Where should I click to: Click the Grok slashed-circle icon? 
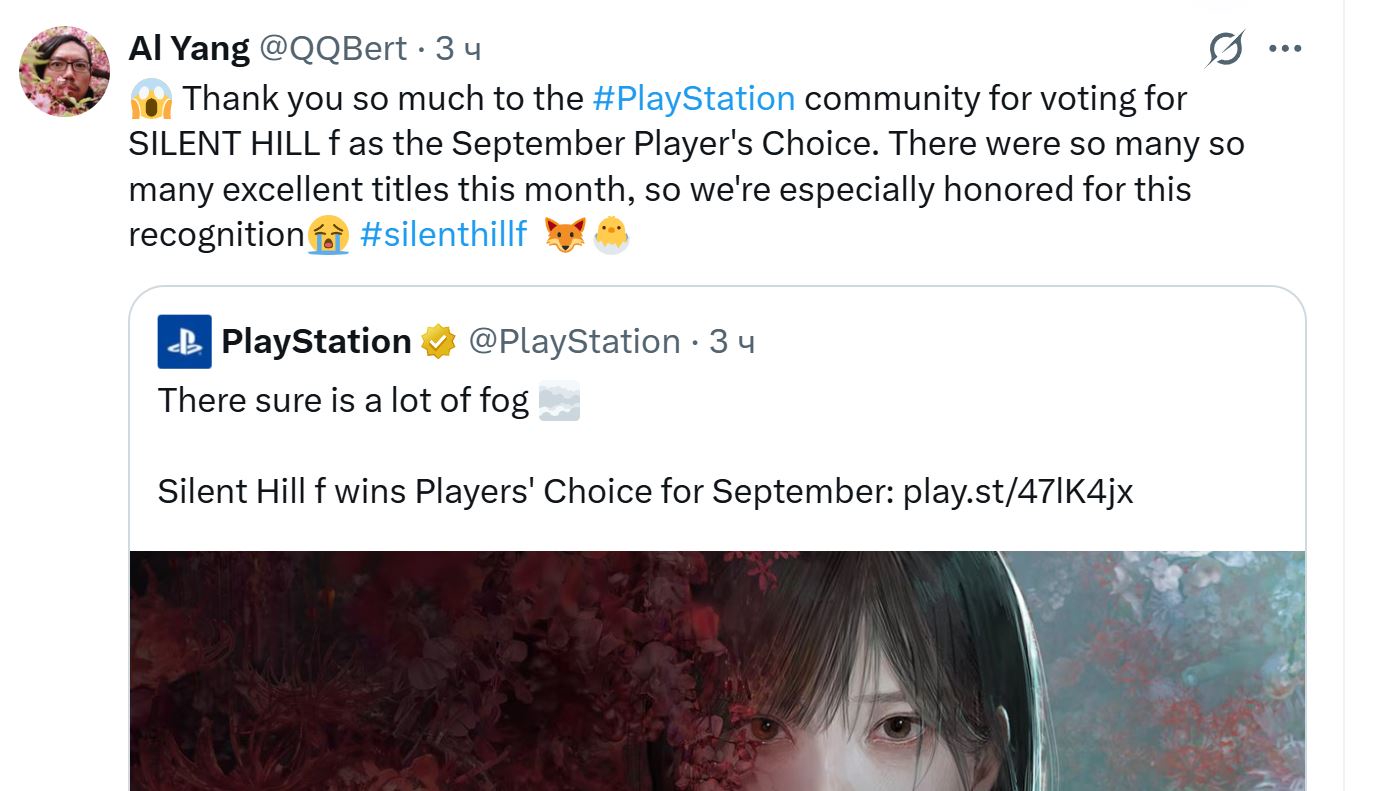[1224, 49]
